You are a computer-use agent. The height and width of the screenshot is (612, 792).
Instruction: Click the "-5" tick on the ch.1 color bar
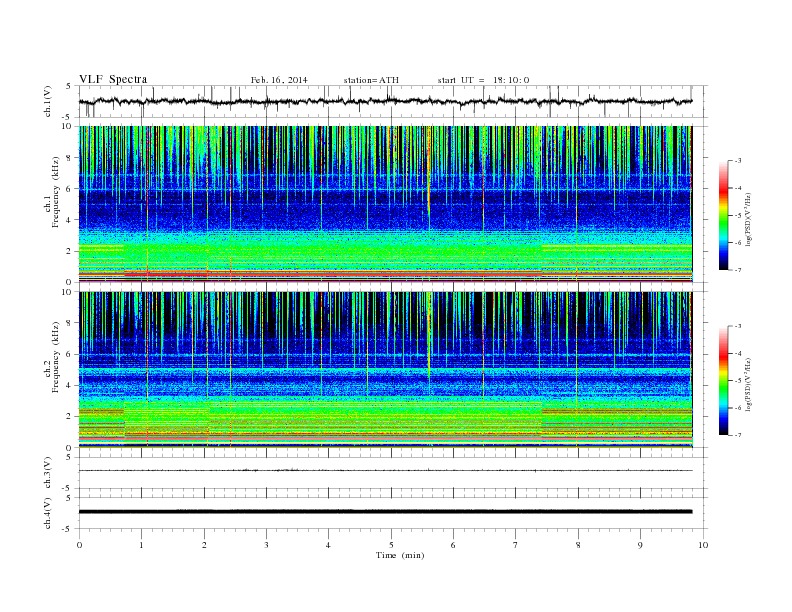click(738, 215)
